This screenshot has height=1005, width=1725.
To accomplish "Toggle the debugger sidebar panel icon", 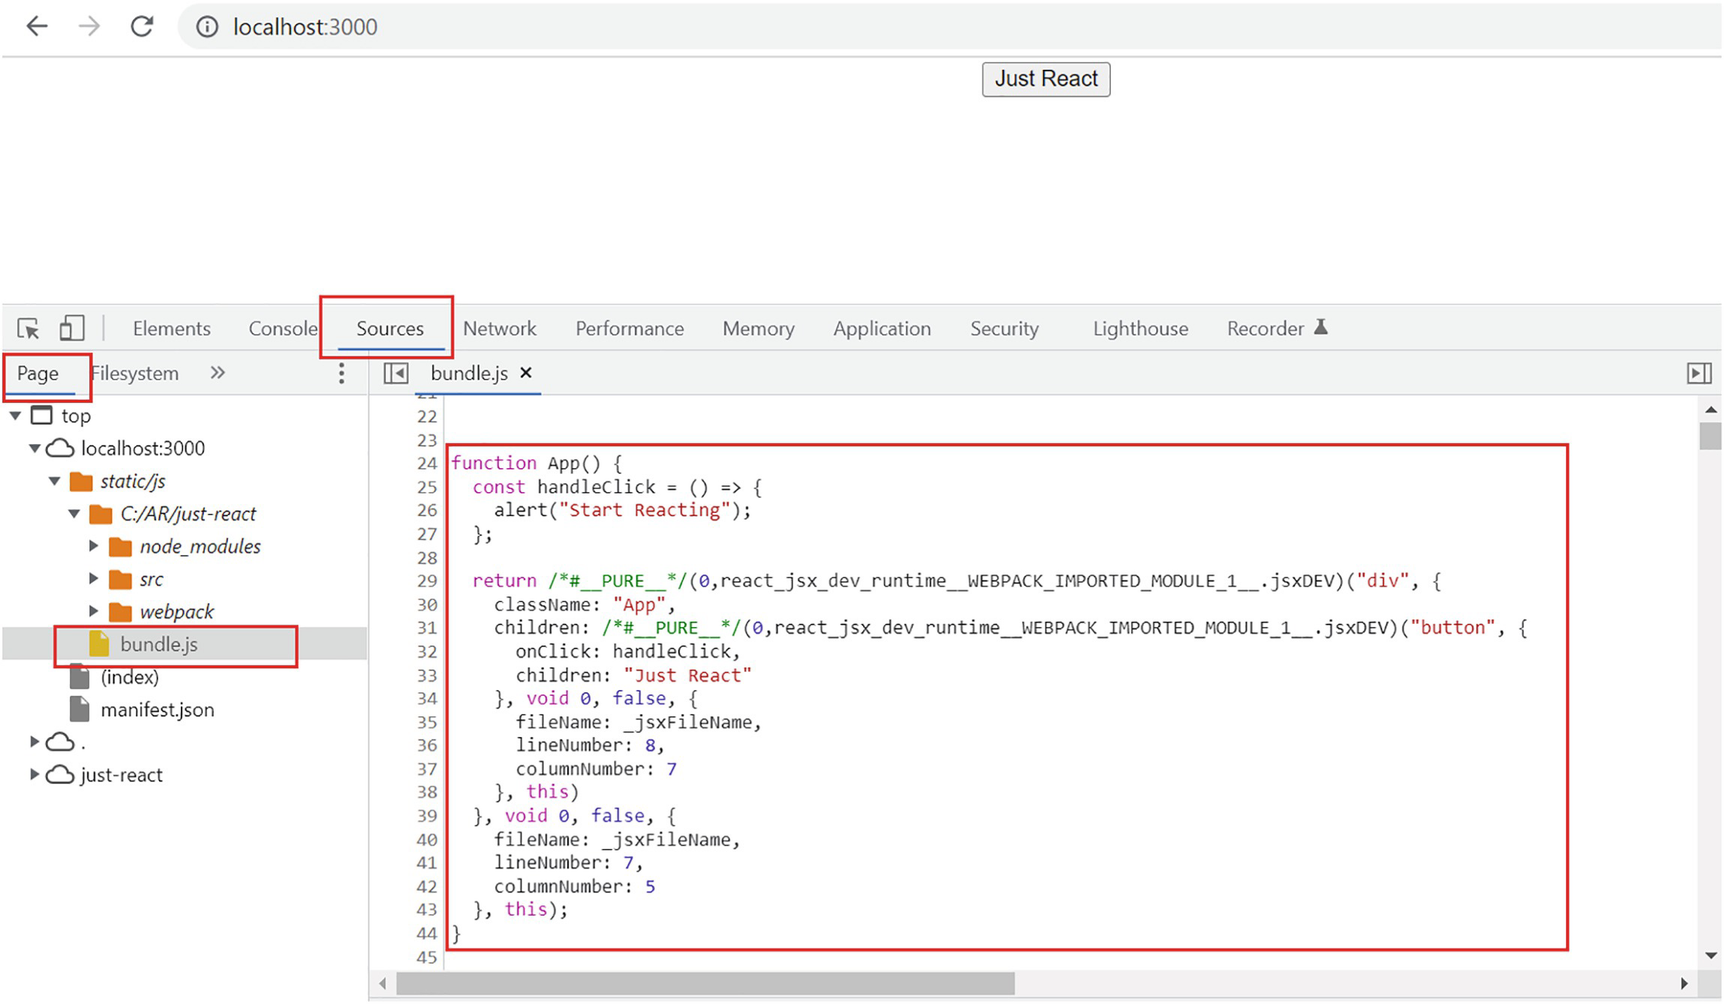I will pyautogui.click(x=1698, y=373).
